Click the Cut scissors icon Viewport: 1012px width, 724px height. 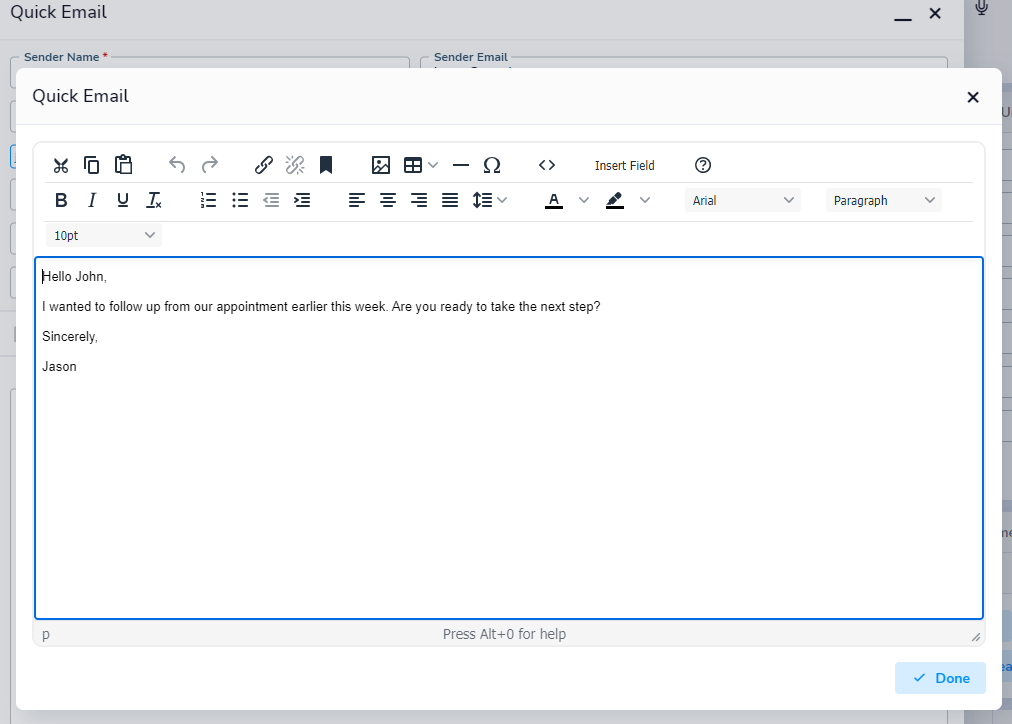tap(61, 166)
